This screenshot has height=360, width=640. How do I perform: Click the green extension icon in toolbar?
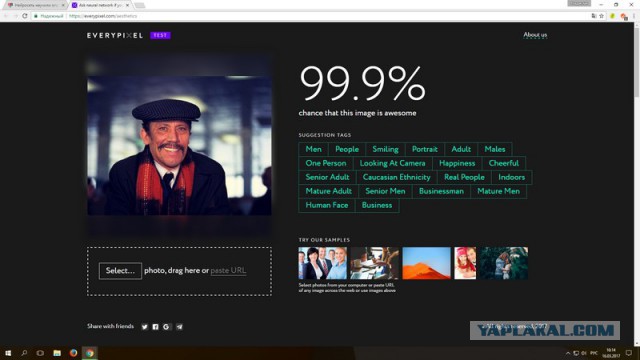pos(613,16)
